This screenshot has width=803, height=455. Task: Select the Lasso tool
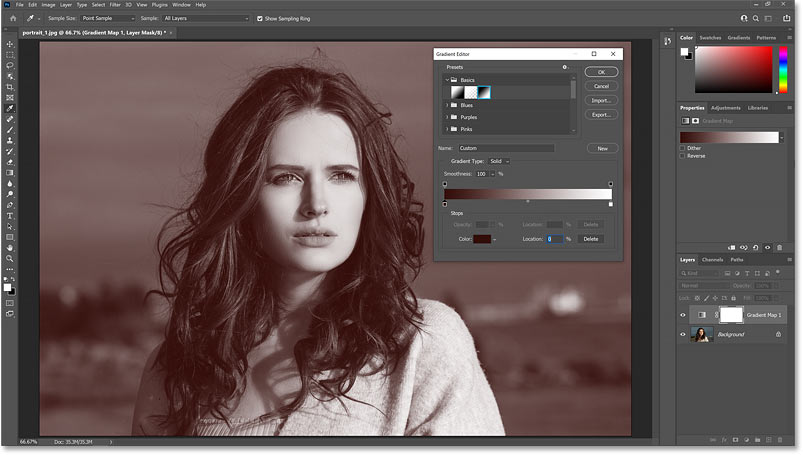[x=10, y=66]
